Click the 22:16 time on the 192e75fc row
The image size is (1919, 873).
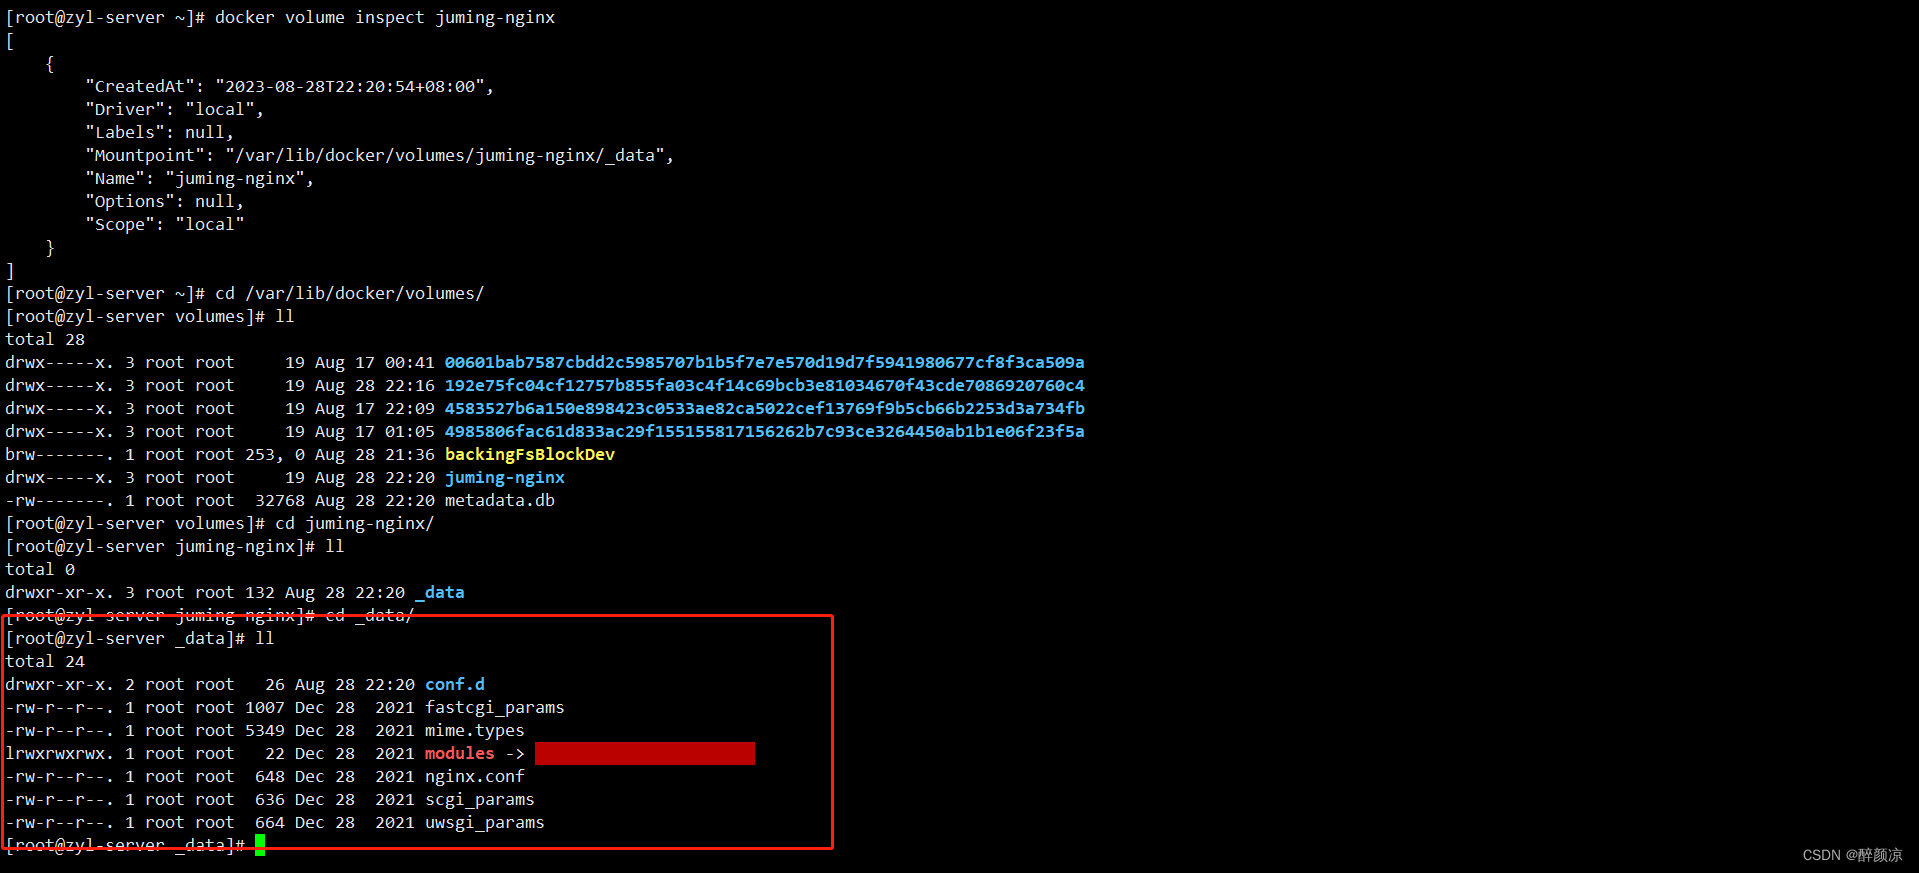click(410, 385)
